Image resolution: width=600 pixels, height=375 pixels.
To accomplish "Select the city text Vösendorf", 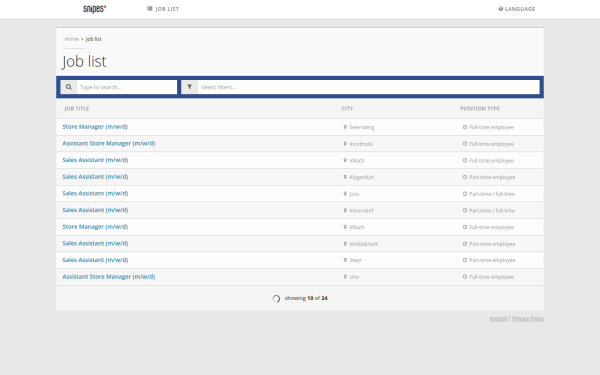I will coord(362,211).
